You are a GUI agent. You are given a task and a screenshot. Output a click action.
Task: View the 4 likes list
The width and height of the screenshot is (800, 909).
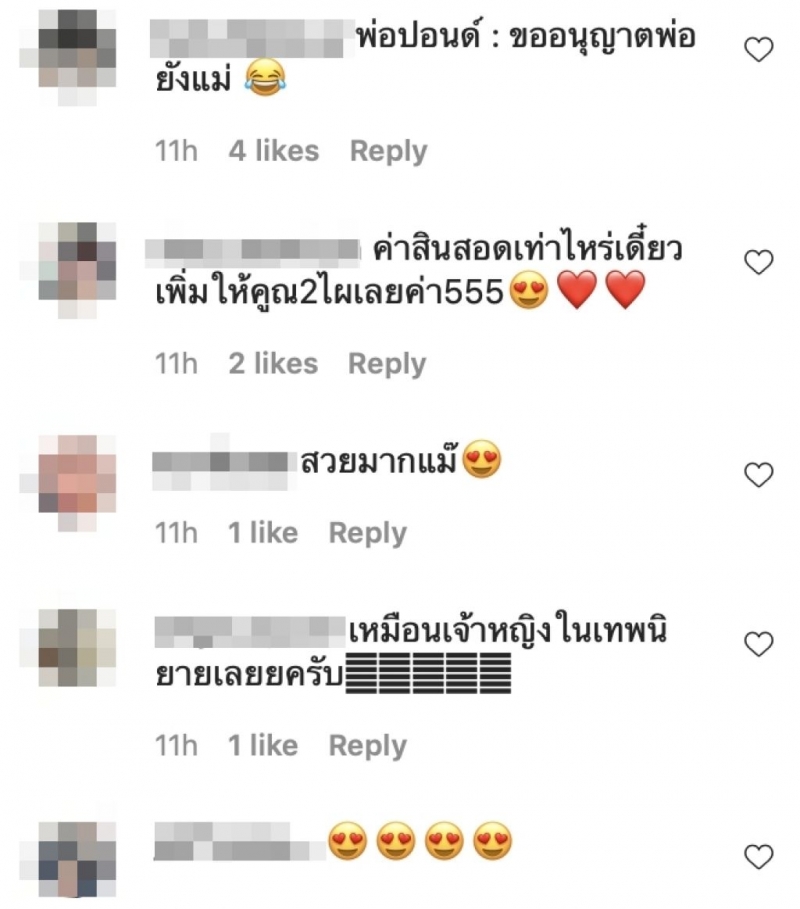(x=274, y=151)
